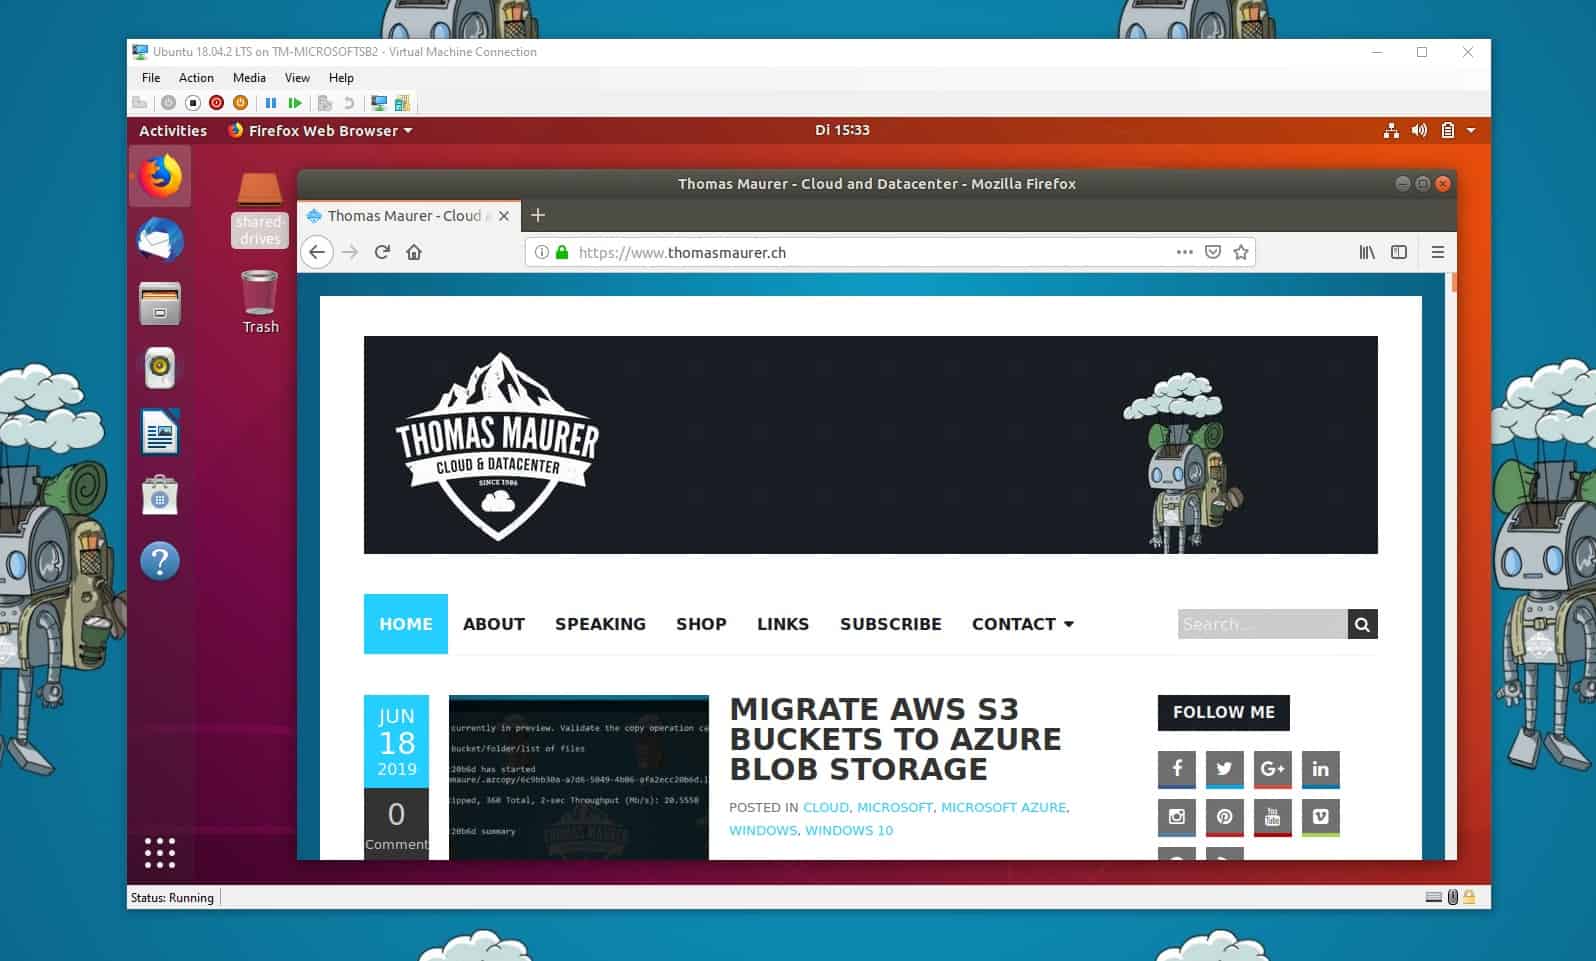Click the network icon in Ubuntu top bar
This screenshot has width=1596, height=961.
1391,131
